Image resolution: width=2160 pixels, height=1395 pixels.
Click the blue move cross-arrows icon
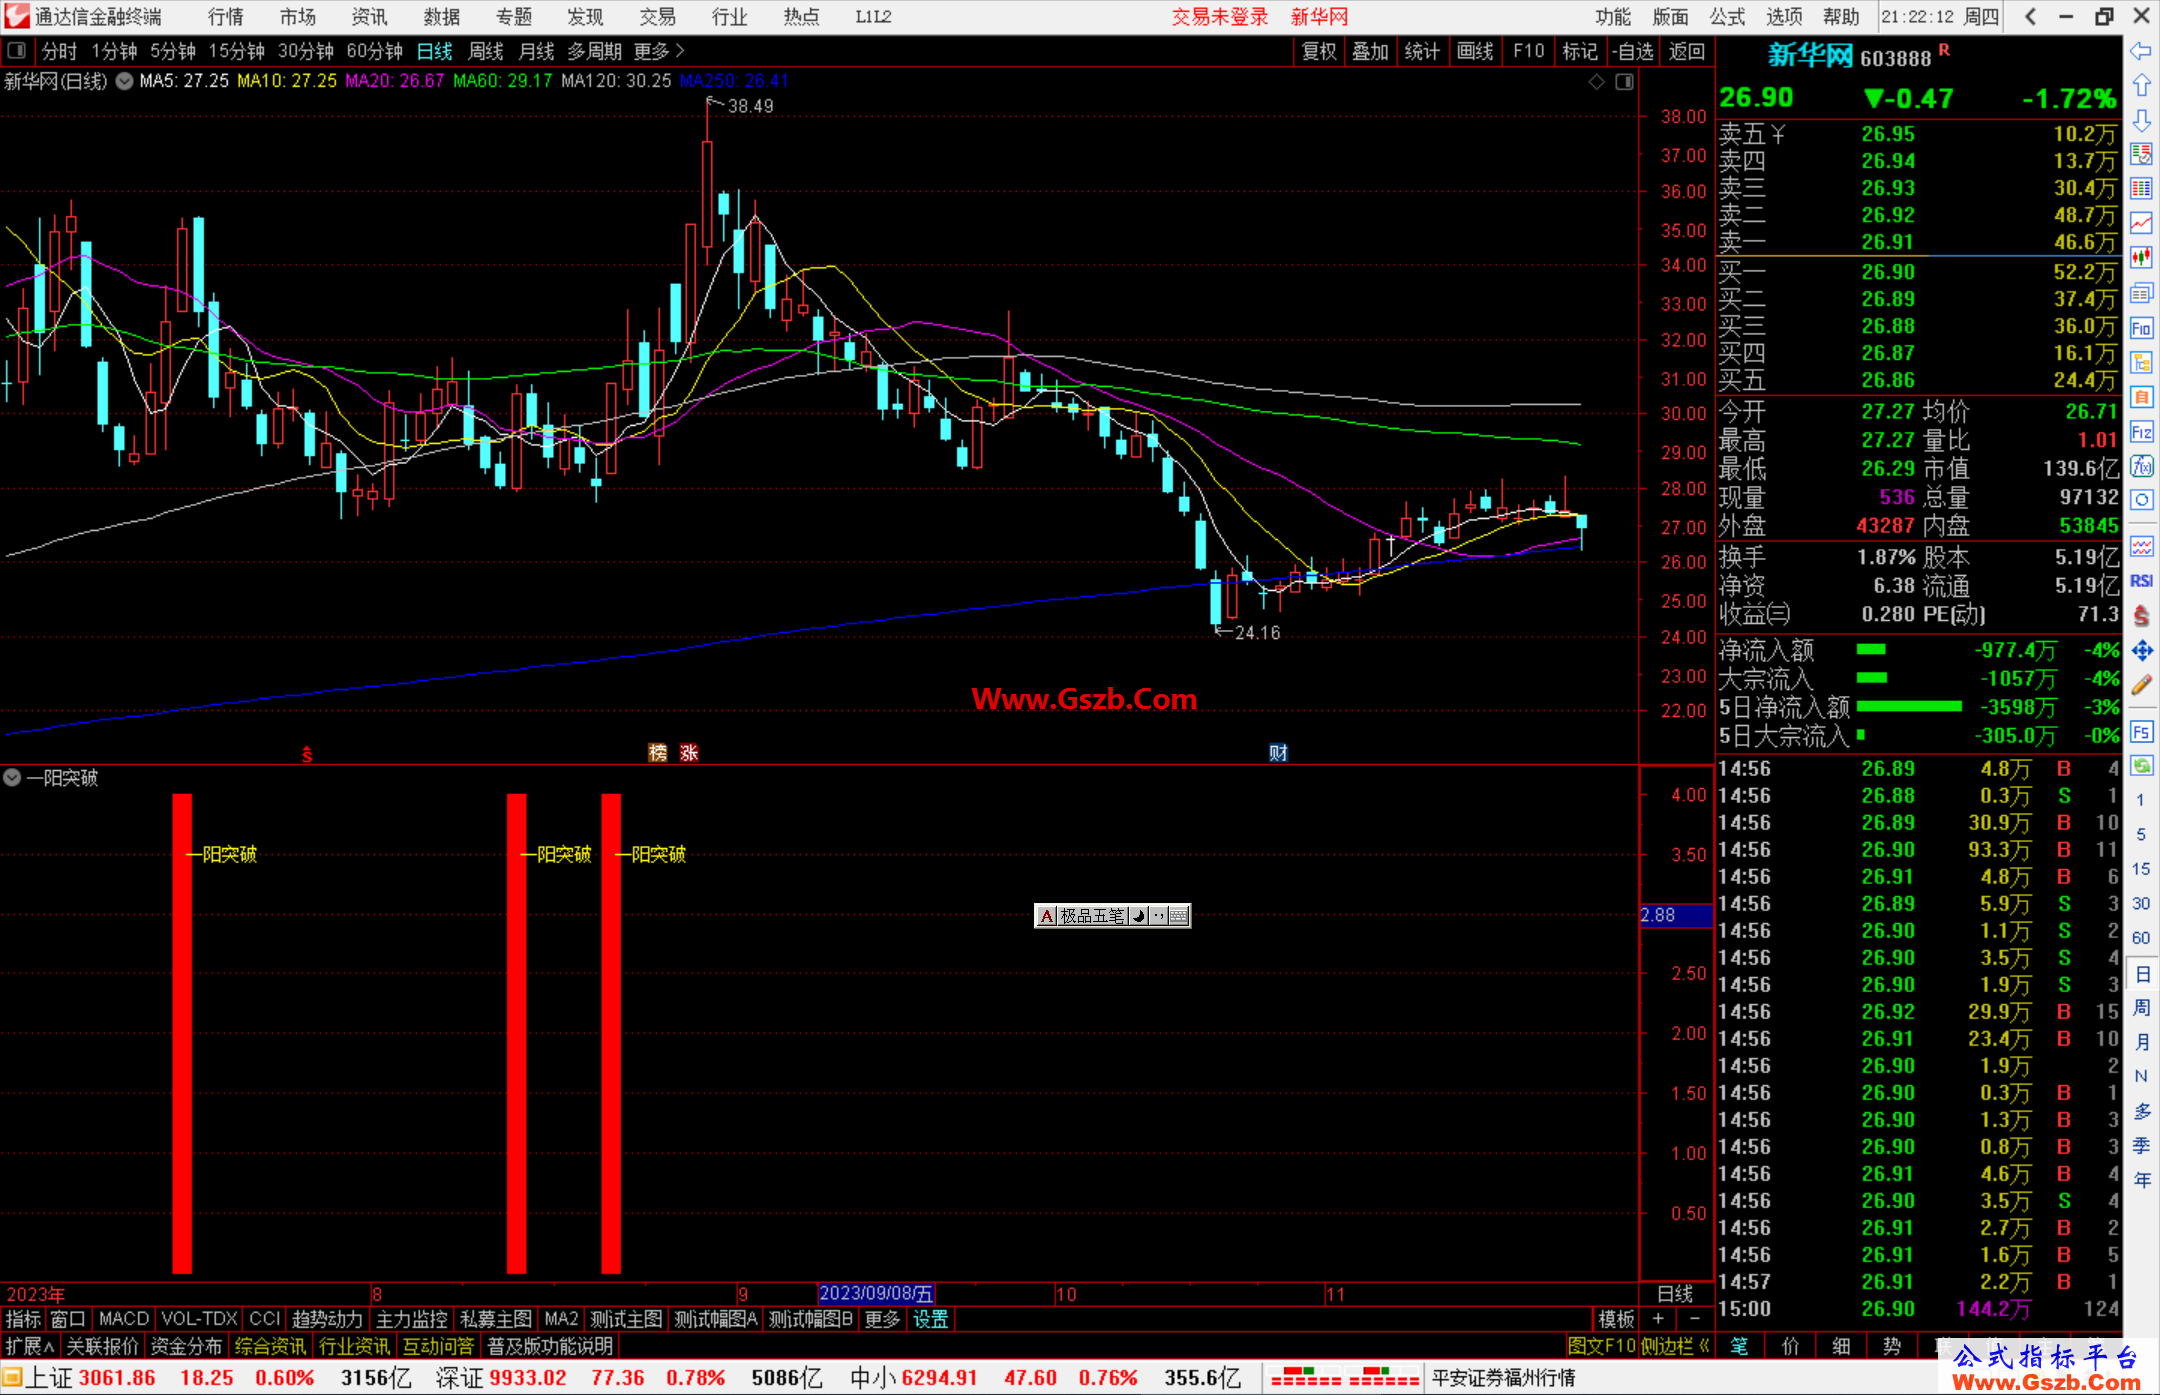pos(2141,651)
